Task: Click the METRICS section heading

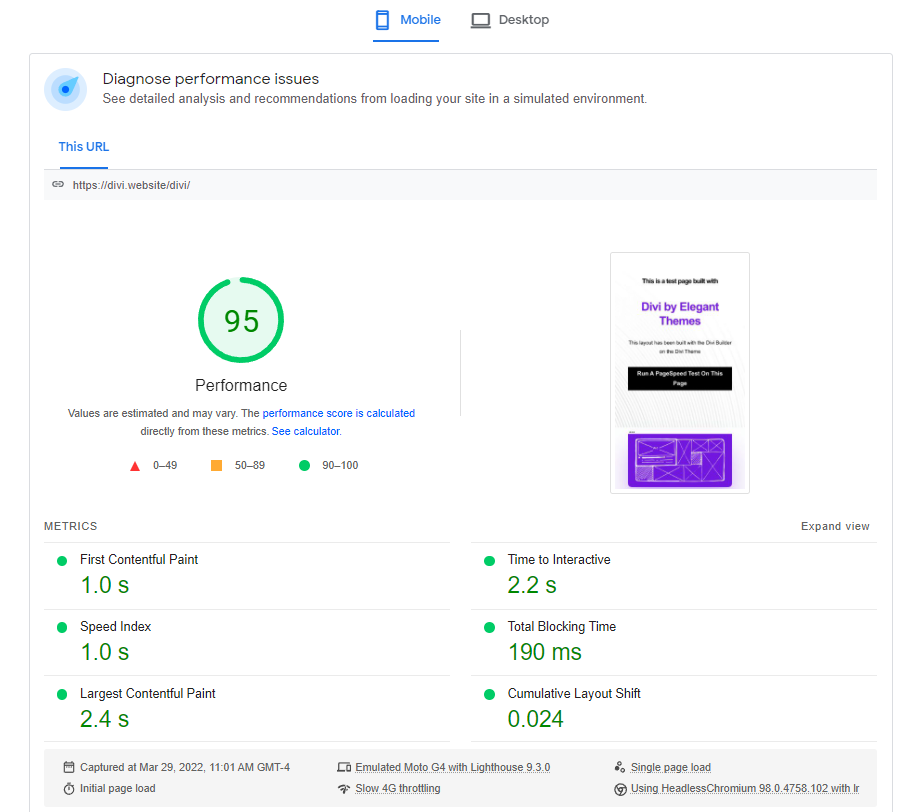Action: coord(71,526)
